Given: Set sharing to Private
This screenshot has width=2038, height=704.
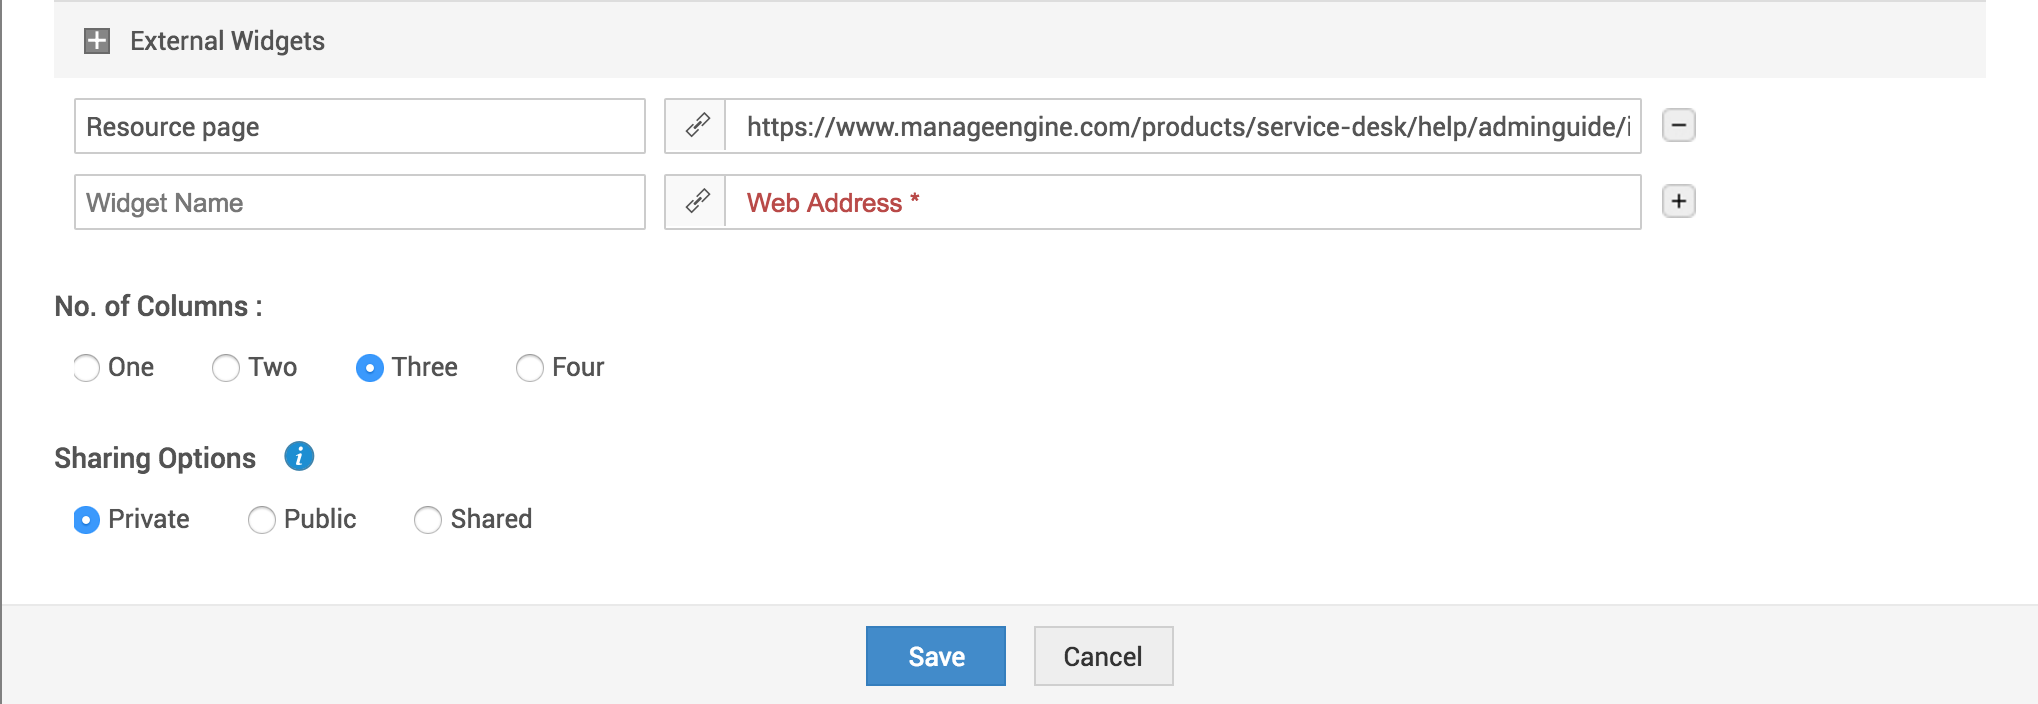Looking at the screenshot, I should coord(87,520).
